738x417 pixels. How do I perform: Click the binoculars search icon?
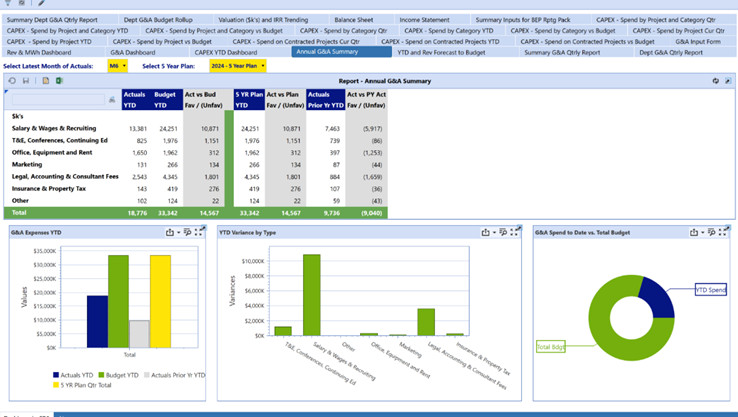click(112, 100)
